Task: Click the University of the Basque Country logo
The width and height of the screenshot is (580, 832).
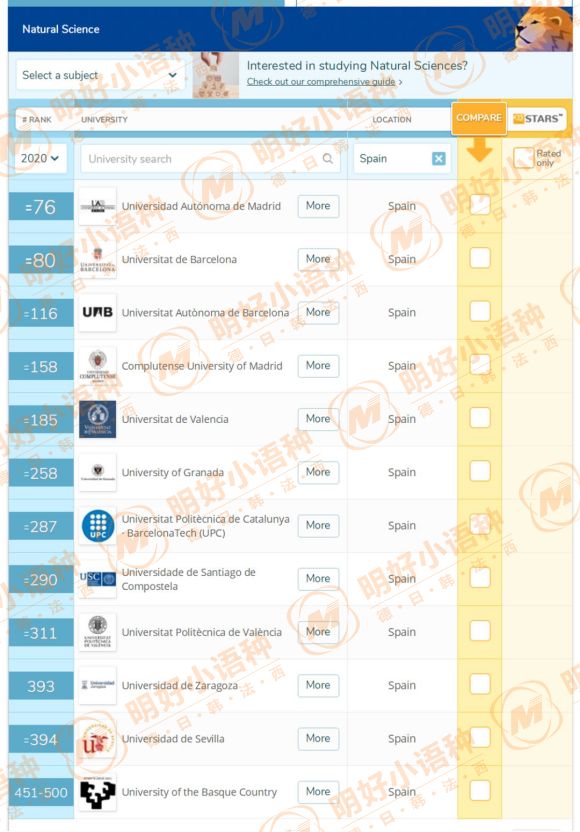Action: pyautogui.click(x=98, y=792)
